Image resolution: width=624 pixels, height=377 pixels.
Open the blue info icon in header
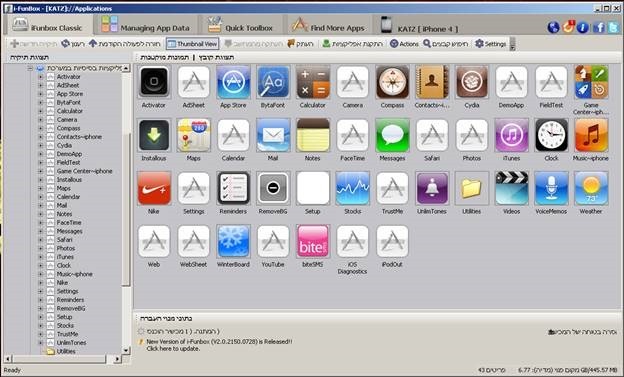click(583, 27)
